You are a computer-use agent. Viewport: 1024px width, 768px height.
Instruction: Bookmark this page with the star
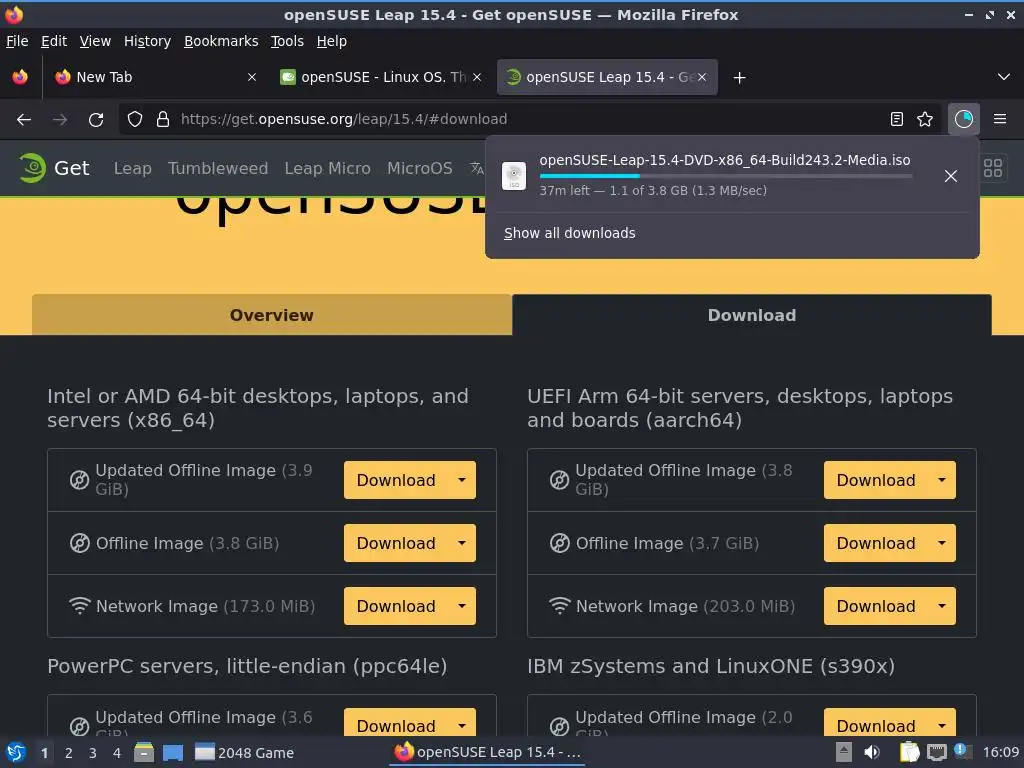(925, 119)
